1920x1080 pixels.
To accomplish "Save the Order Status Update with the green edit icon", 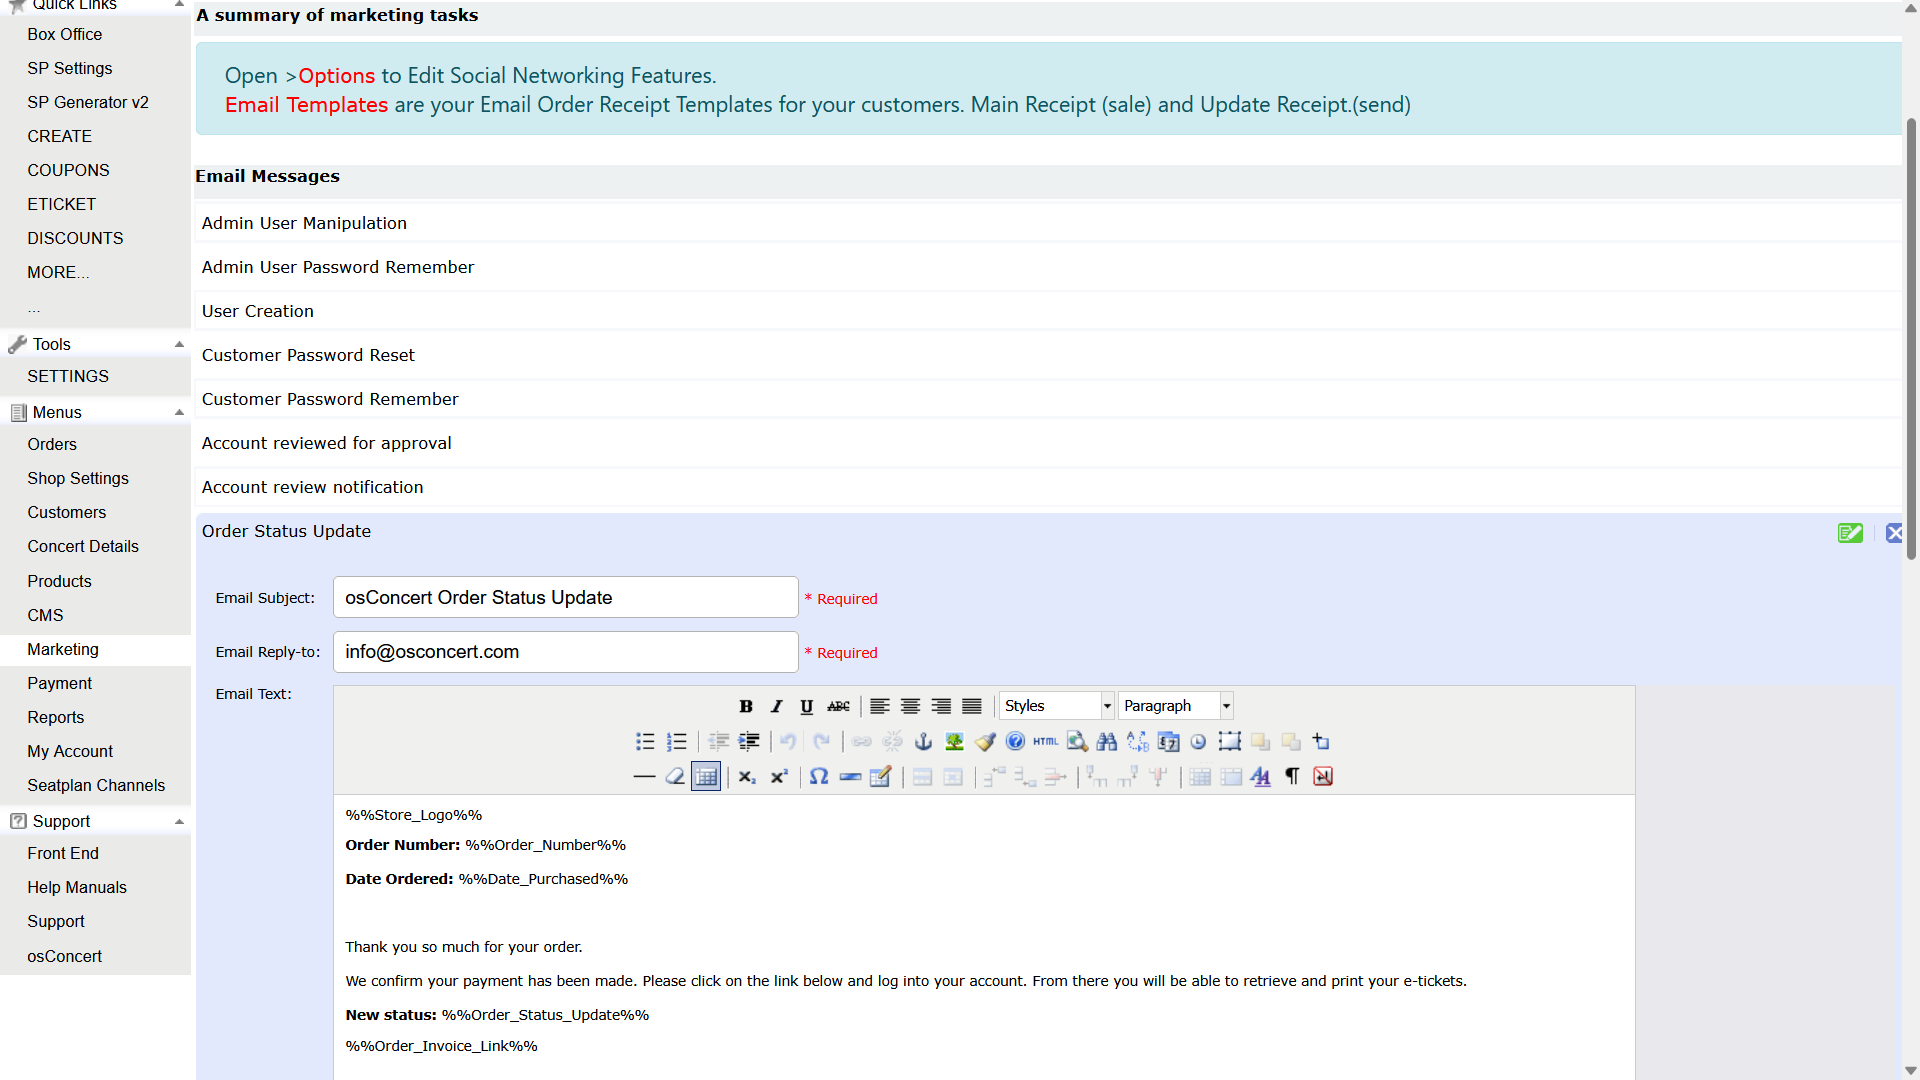I will pyautogui.click(x=1850, y=533).
